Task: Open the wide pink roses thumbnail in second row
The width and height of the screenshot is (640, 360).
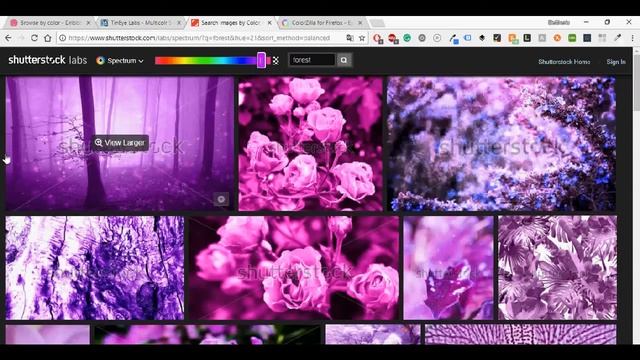Action: coord(294,268)
